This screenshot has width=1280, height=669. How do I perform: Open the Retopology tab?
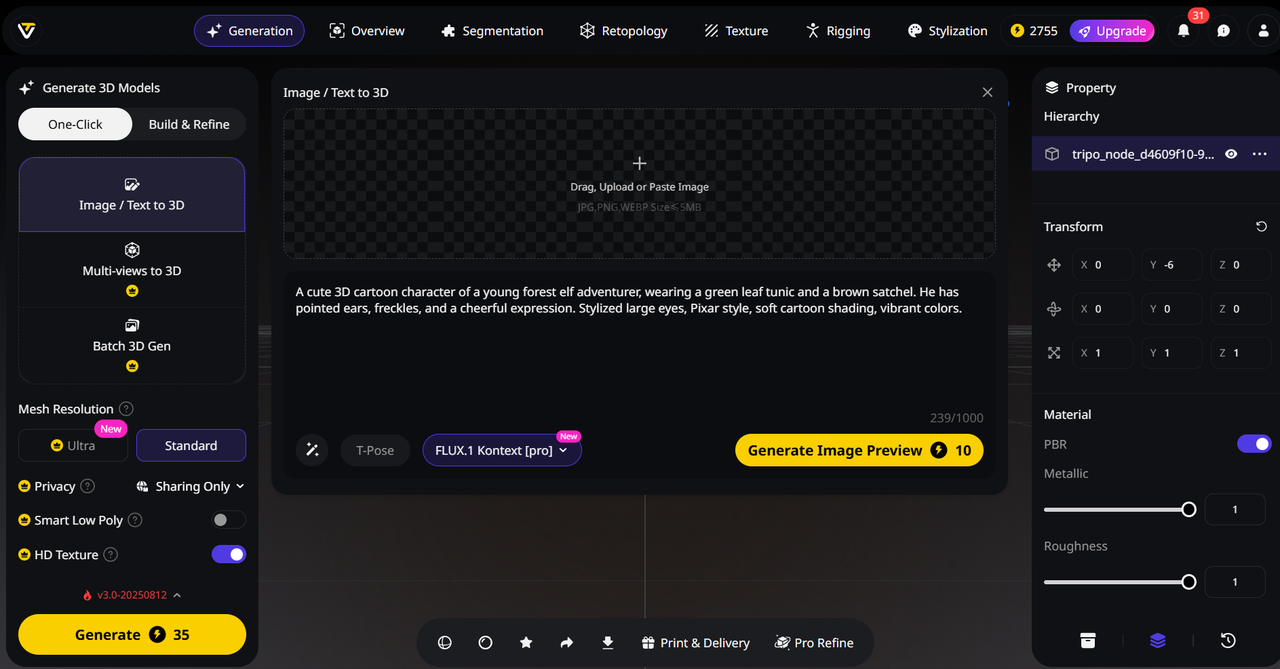[x=623, y=31]
